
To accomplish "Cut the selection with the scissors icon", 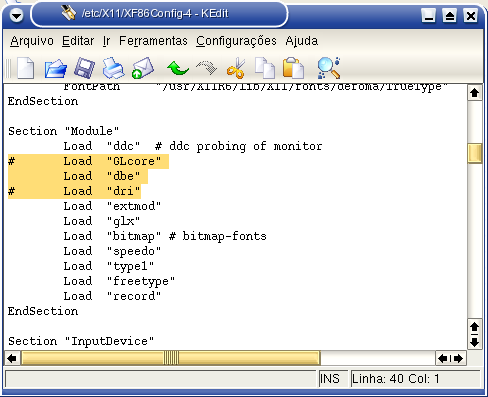I will [236, 68].
